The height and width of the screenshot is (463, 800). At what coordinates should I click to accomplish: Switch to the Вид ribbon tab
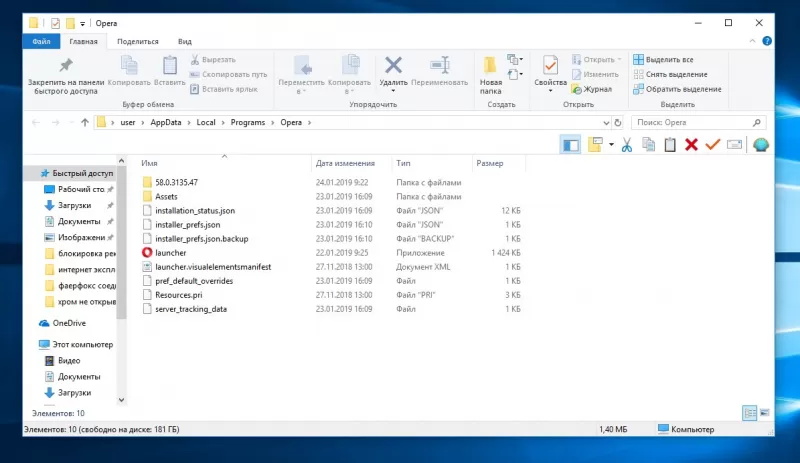point(184,41)
